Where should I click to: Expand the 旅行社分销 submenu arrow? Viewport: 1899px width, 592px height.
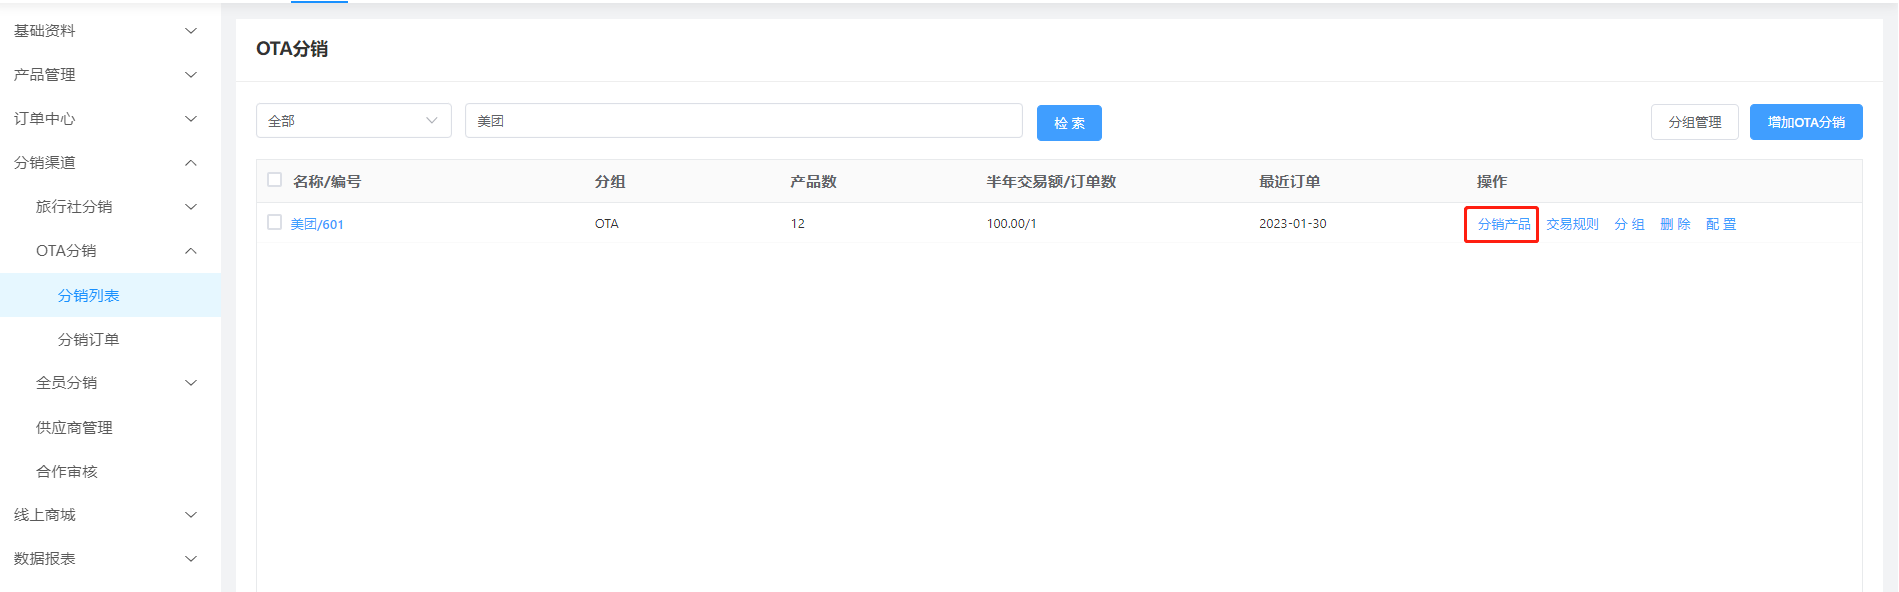pyautogui.click(x=191, y=207)
